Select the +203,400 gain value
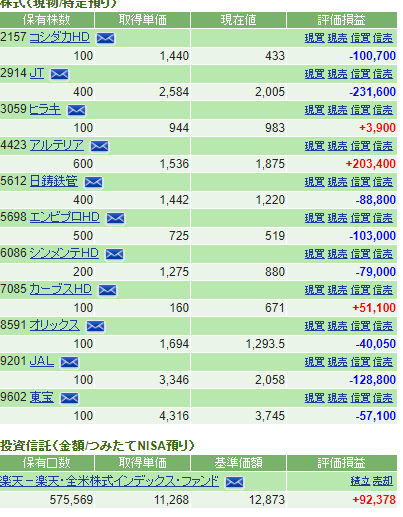Viewport: 403px width, 517px height. (371, 164)
